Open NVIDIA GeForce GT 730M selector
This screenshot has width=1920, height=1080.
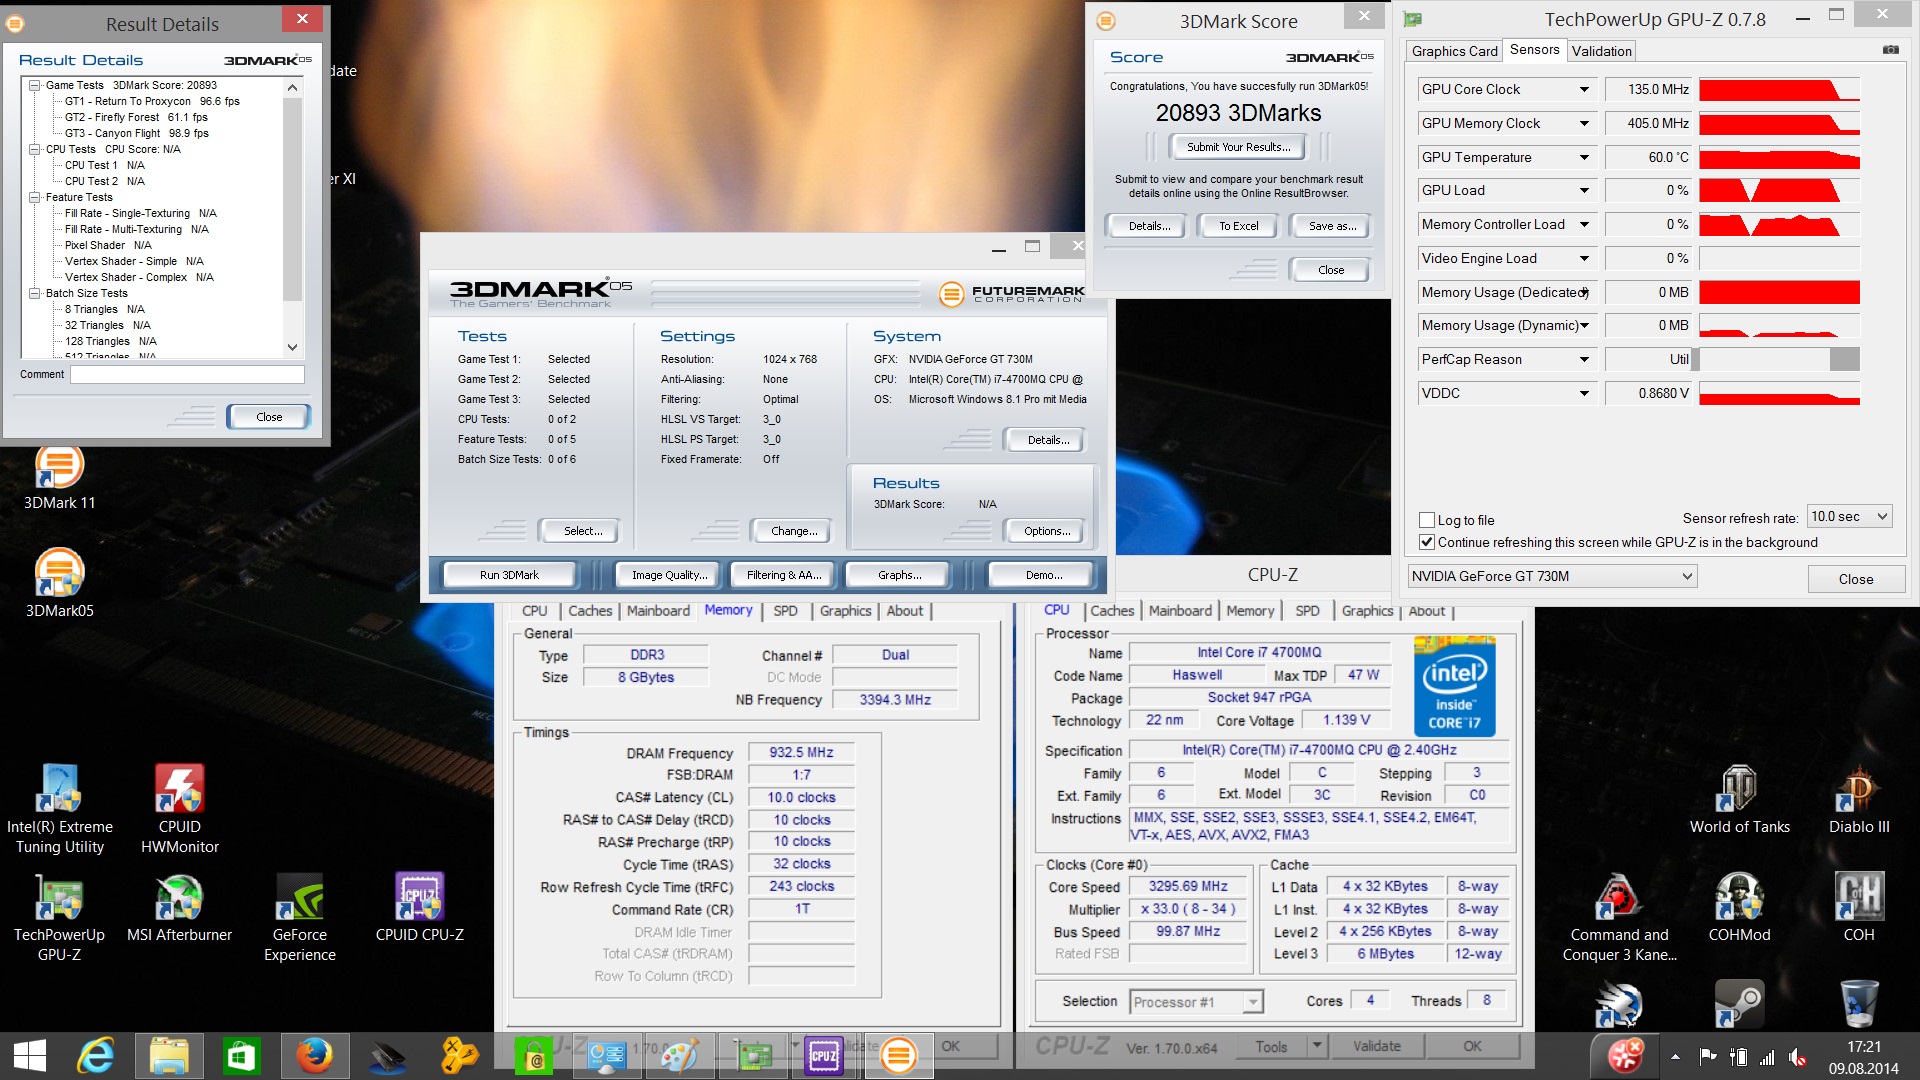coord(1552,576)
